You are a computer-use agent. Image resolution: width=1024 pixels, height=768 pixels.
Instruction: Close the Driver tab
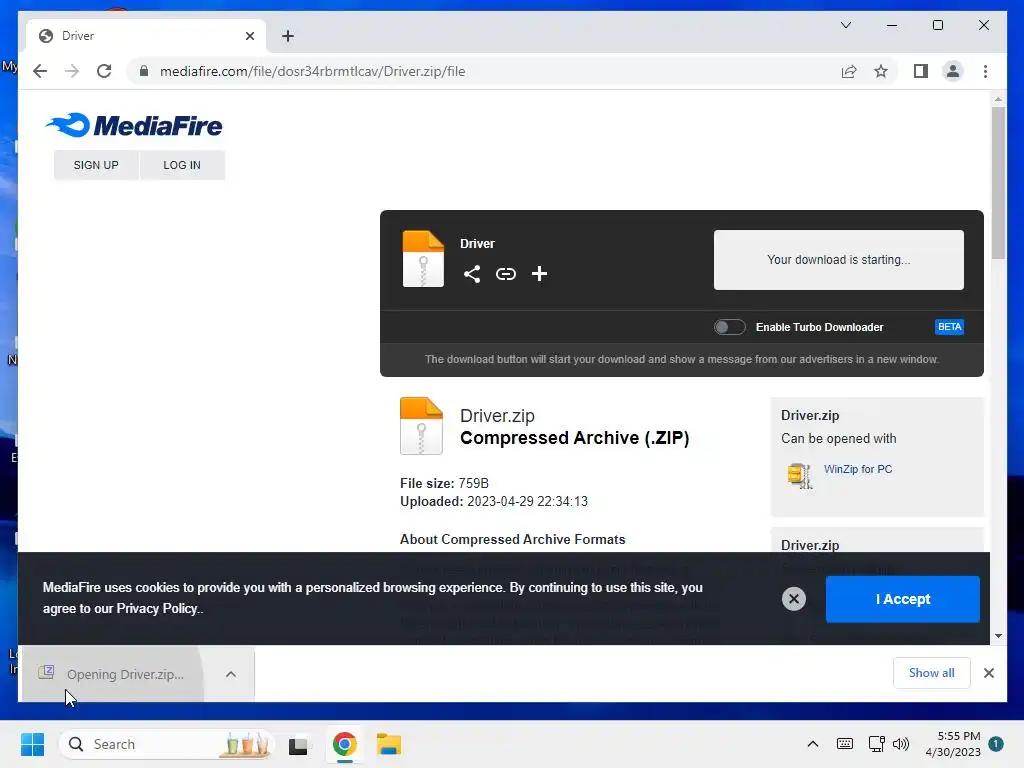click(x=249, y=36)
